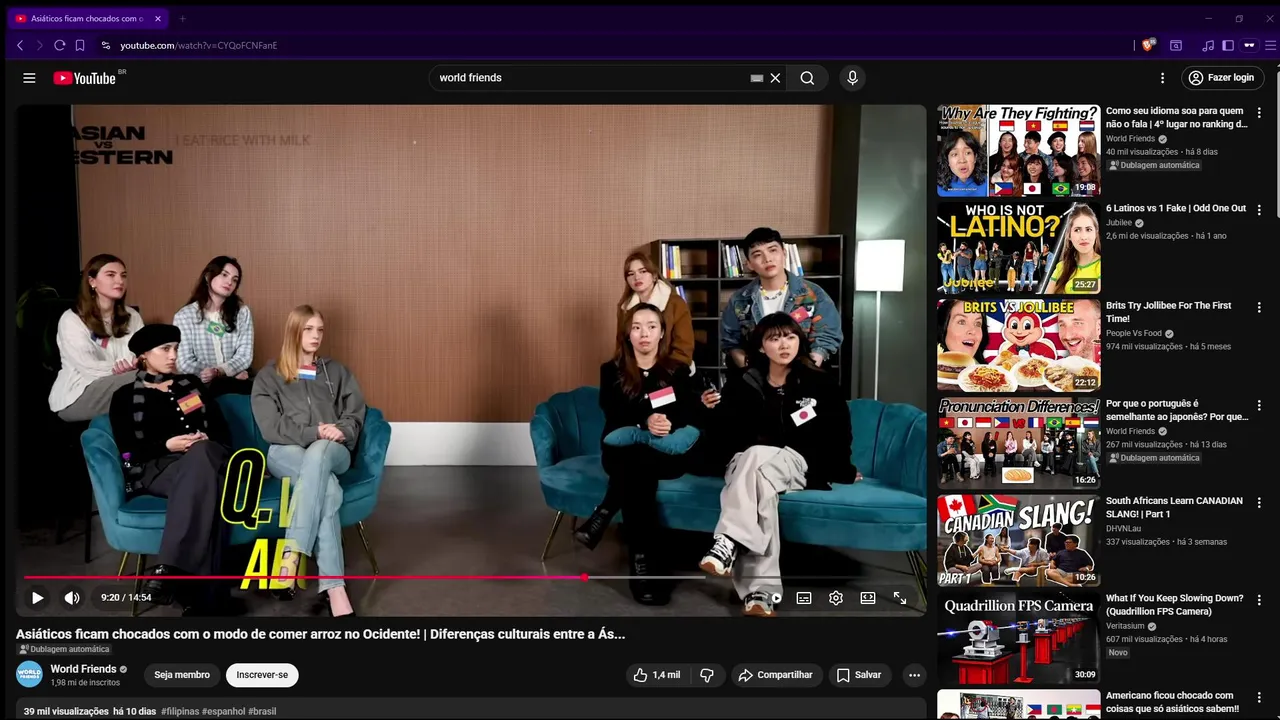The height and width of the screenshot is (720, 1280).
Task: Open menu for 'Como seu idioma soa' video
Action: 1259,113
